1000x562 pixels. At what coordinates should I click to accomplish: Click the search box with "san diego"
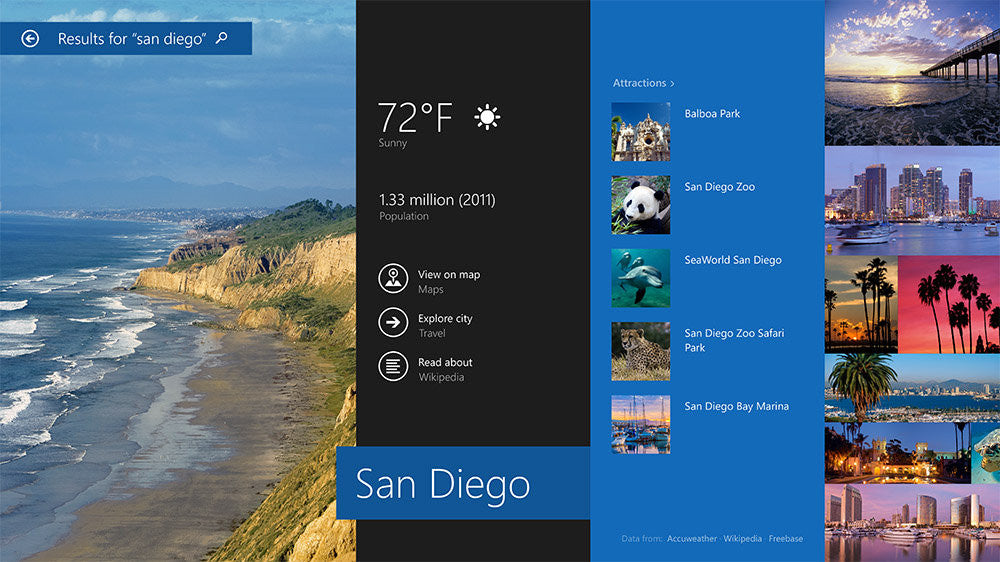click(x=130, y=39)
